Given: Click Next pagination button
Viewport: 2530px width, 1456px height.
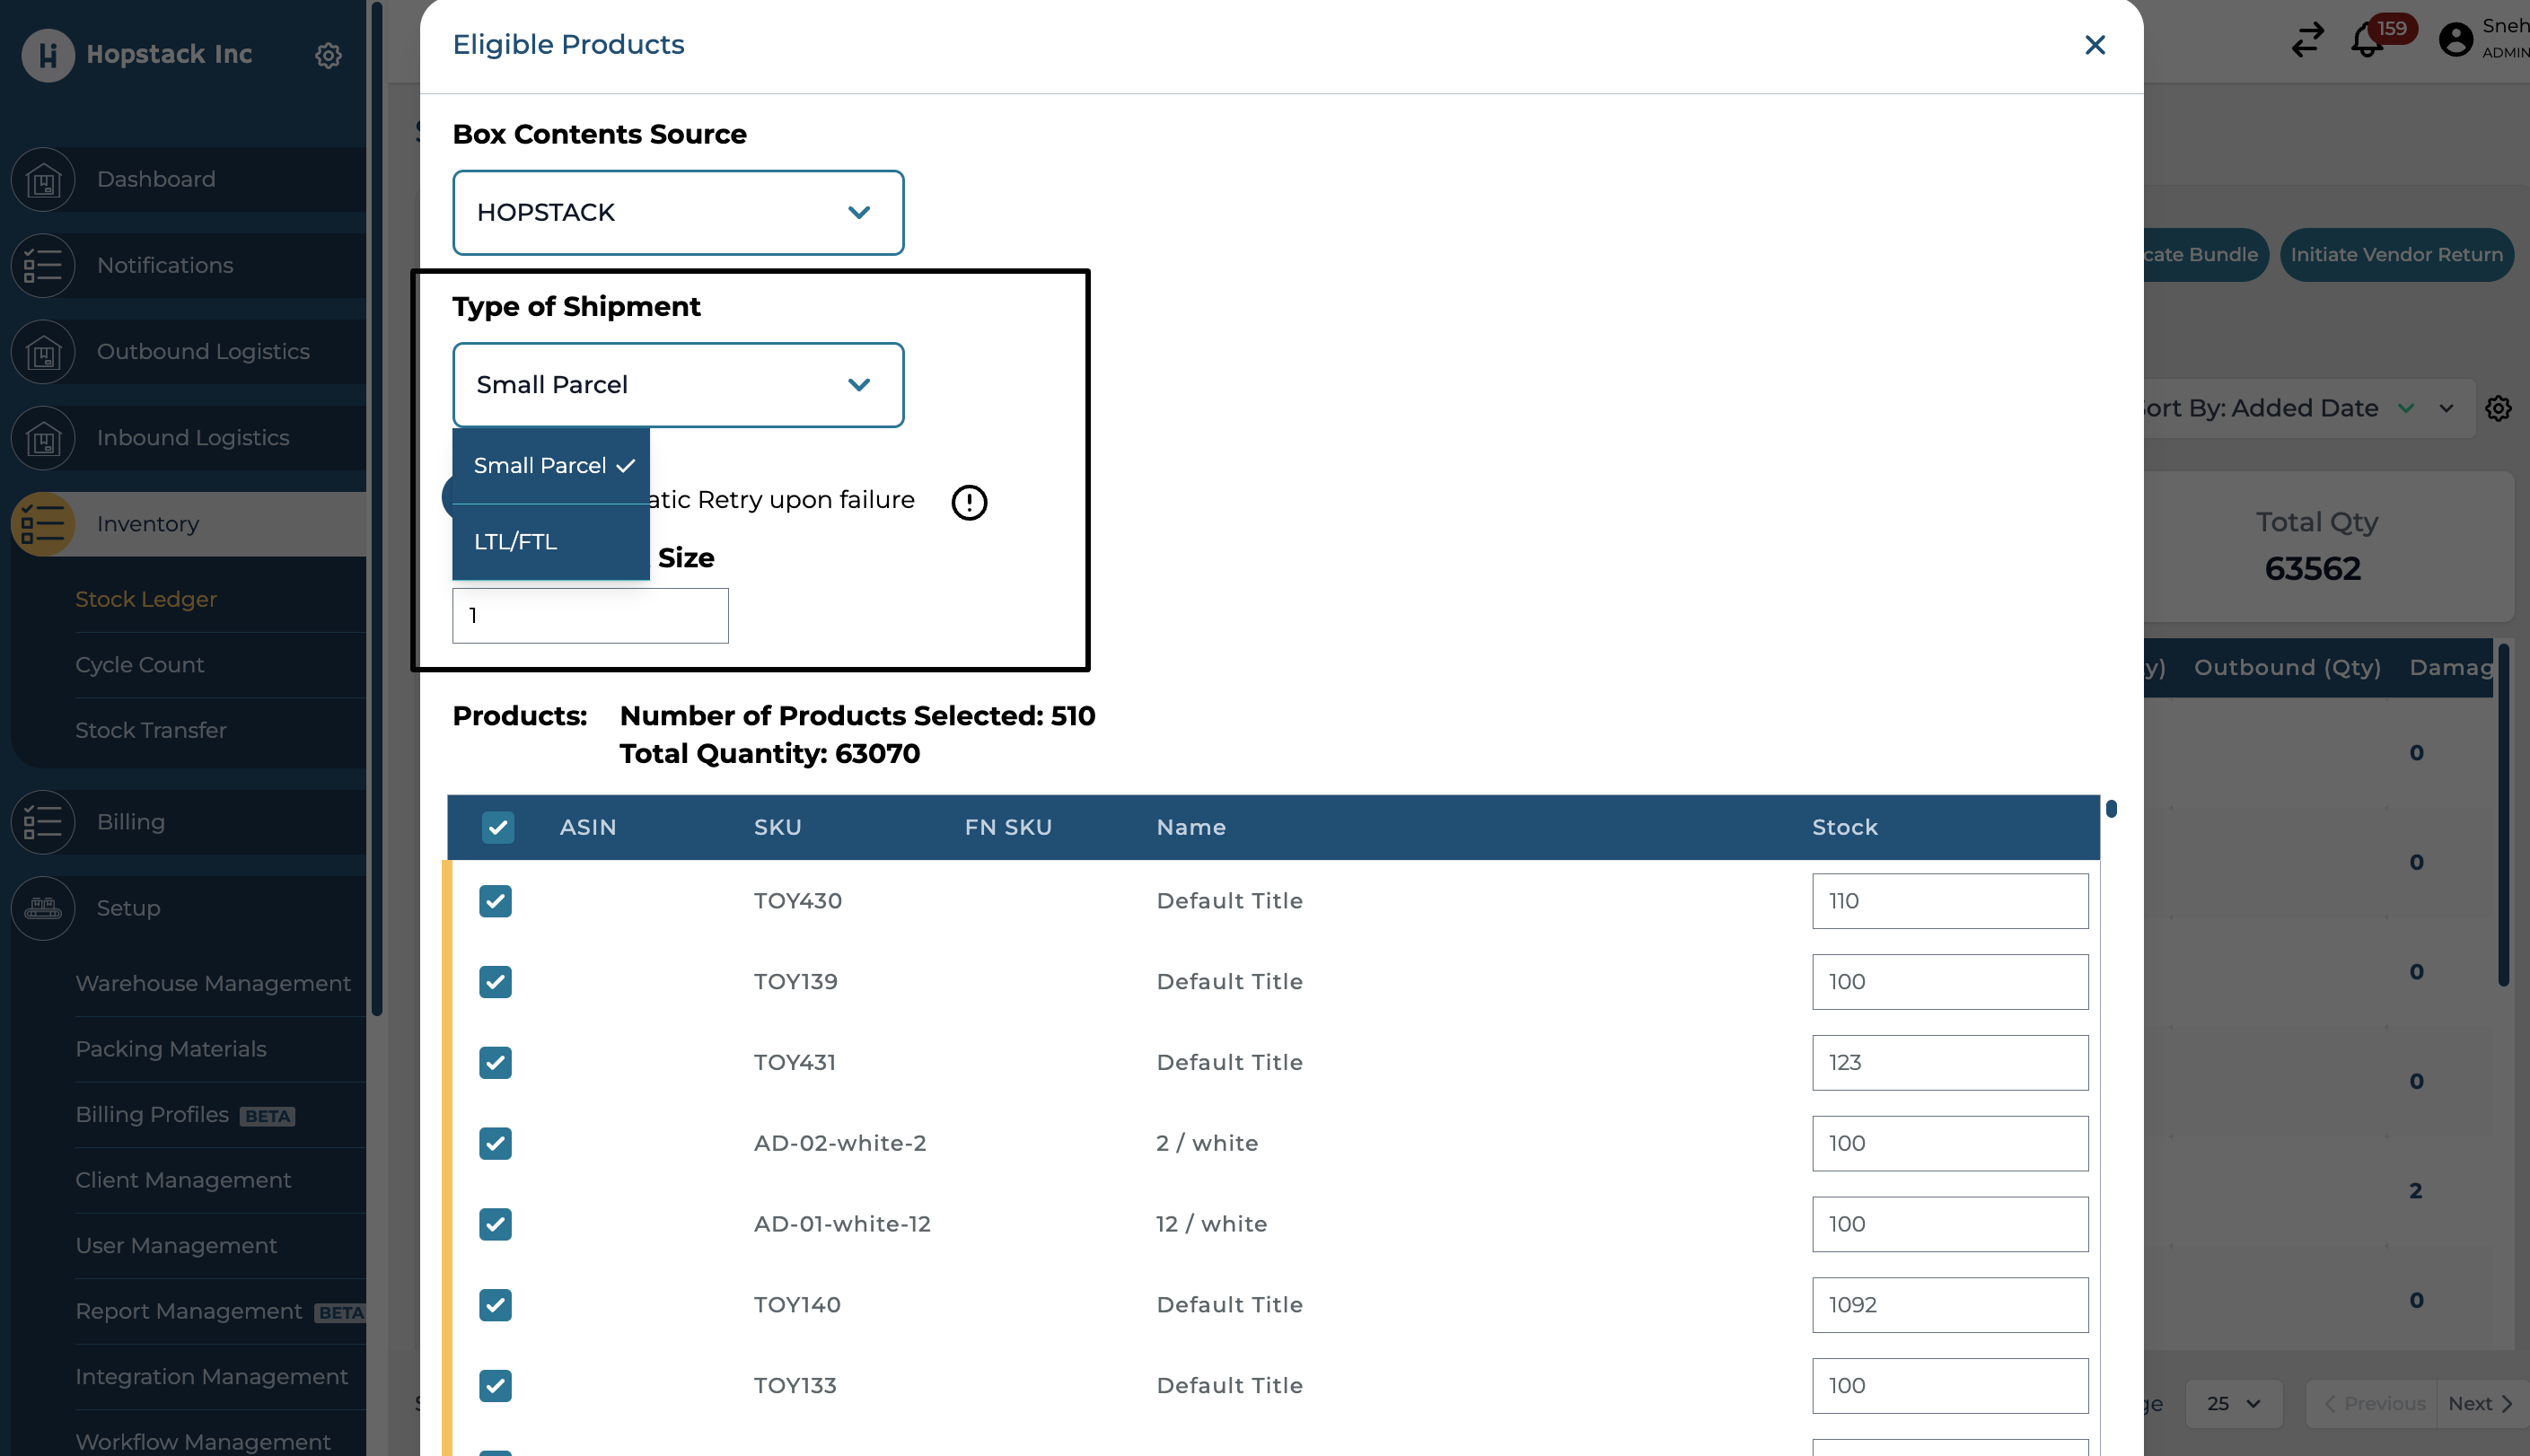Looking at the screenshot, I should point(2480,1403).
